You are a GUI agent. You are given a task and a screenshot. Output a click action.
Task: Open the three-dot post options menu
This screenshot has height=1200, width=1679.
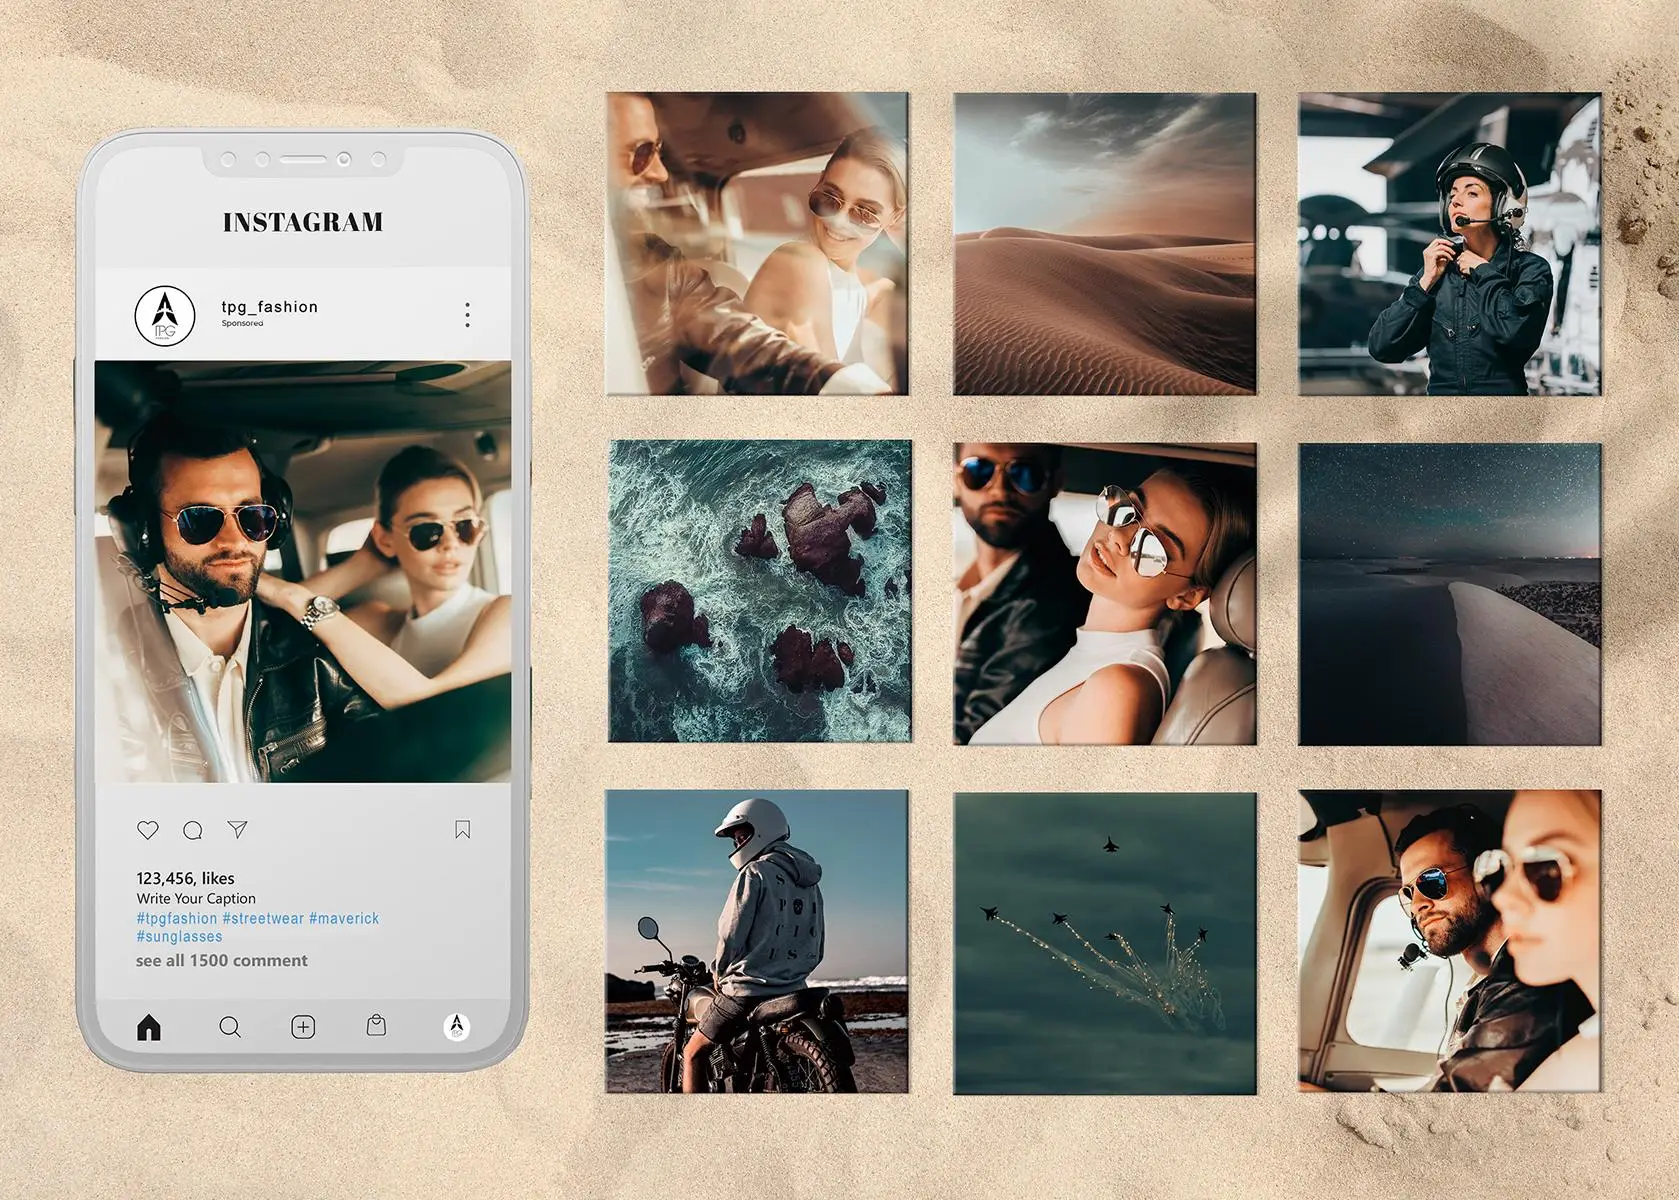click(467, 315)
